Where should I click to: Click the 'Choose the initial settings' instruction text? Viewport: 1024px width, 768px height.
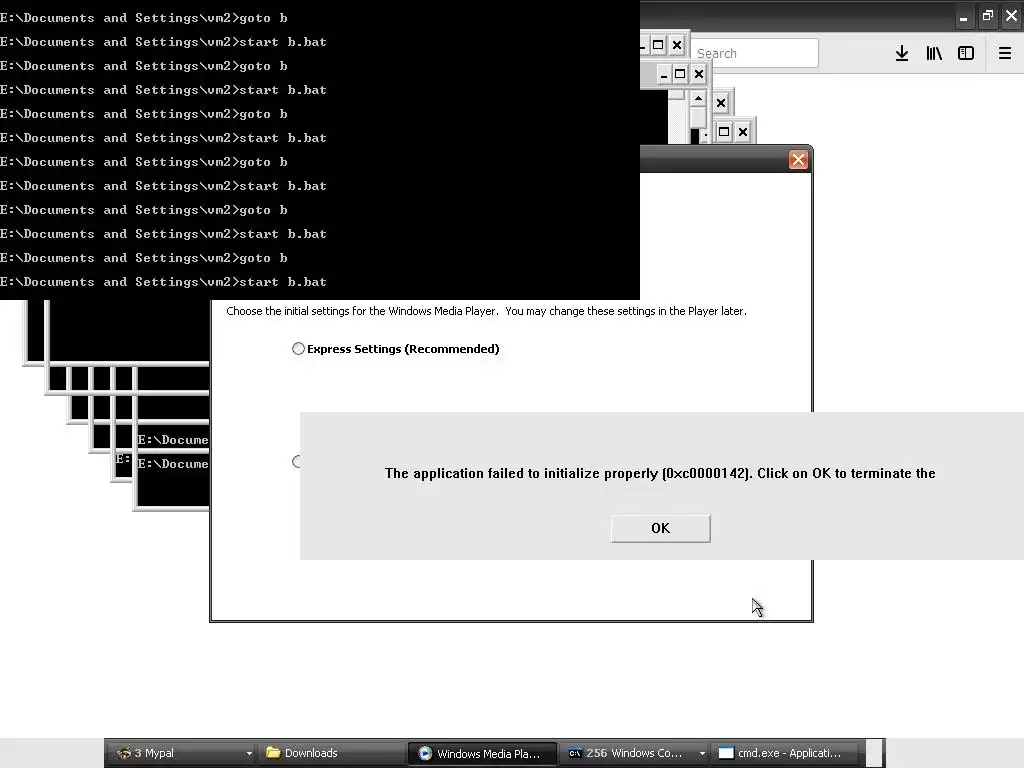487,311
